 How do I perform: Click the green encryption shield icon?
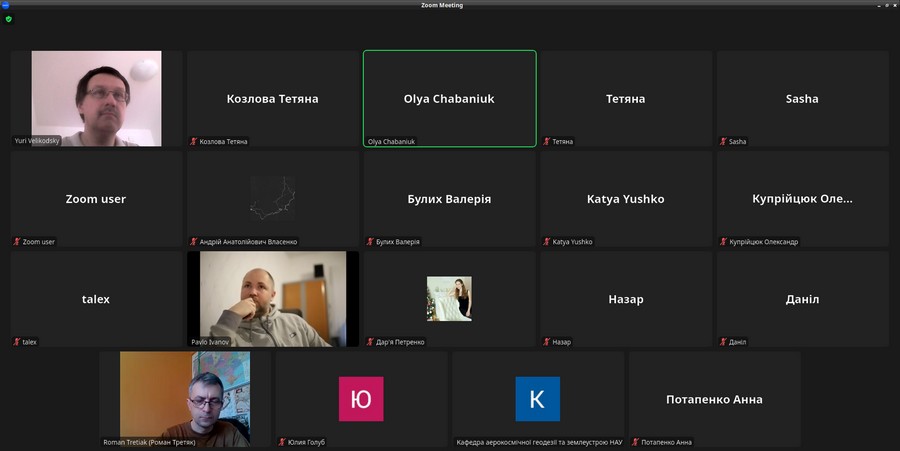[9, 19]
